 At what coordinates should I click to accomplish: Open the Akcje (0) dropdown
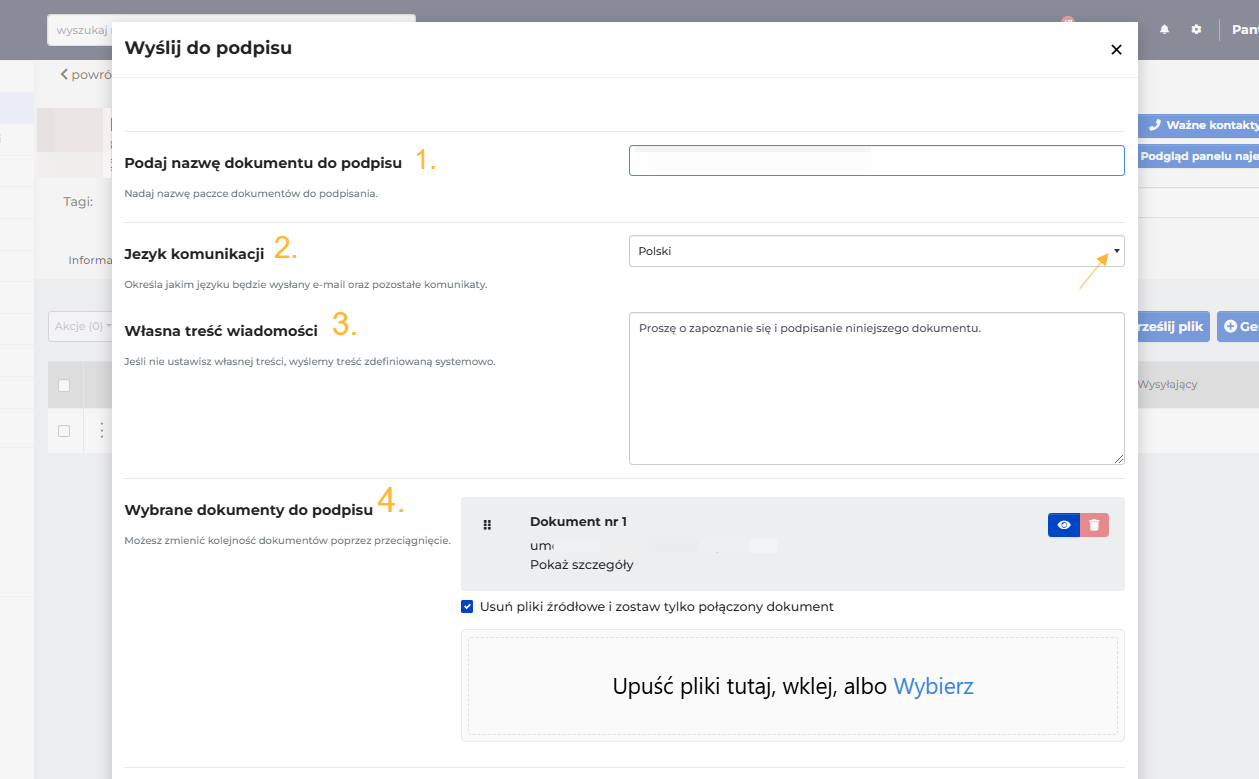click(x=80, y=326)
